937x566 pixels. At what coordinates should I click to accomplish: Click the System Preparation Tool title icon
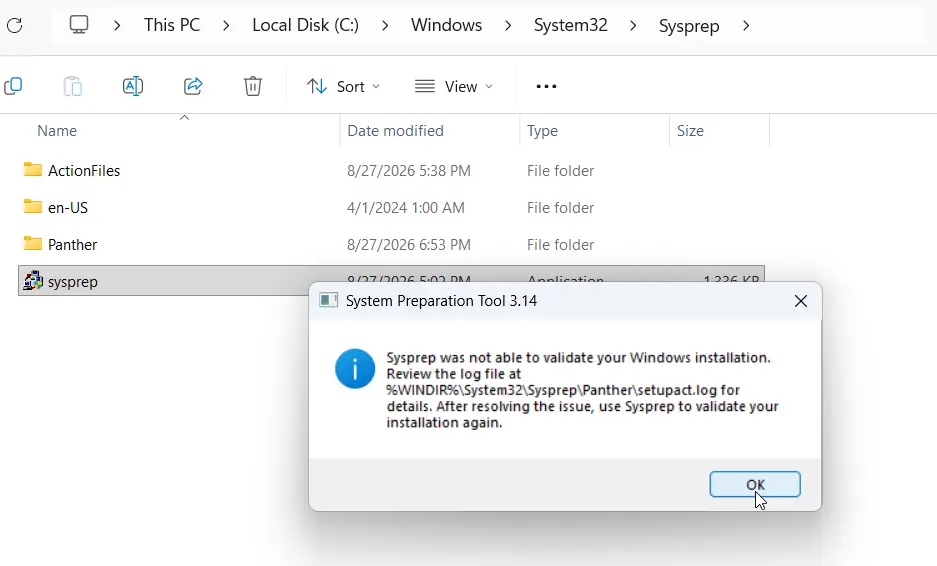point(328,300)
